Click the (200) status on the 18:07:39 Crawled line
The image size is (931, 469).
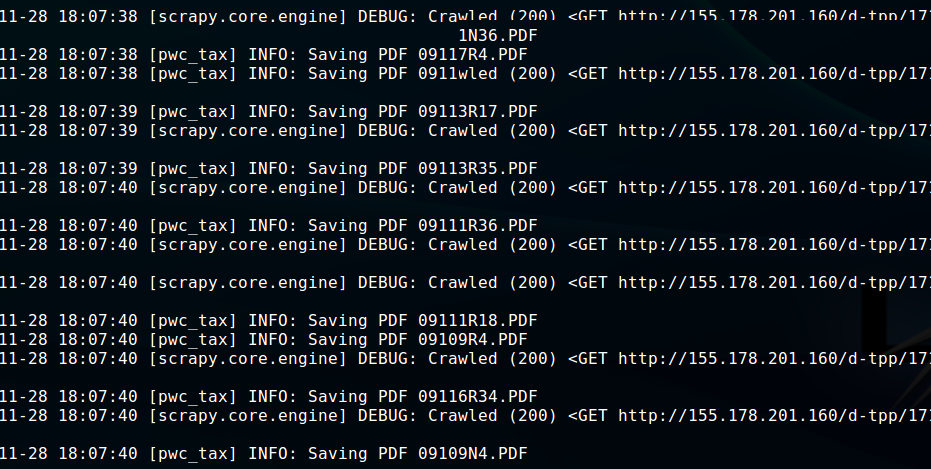click(x=533, y=131)
